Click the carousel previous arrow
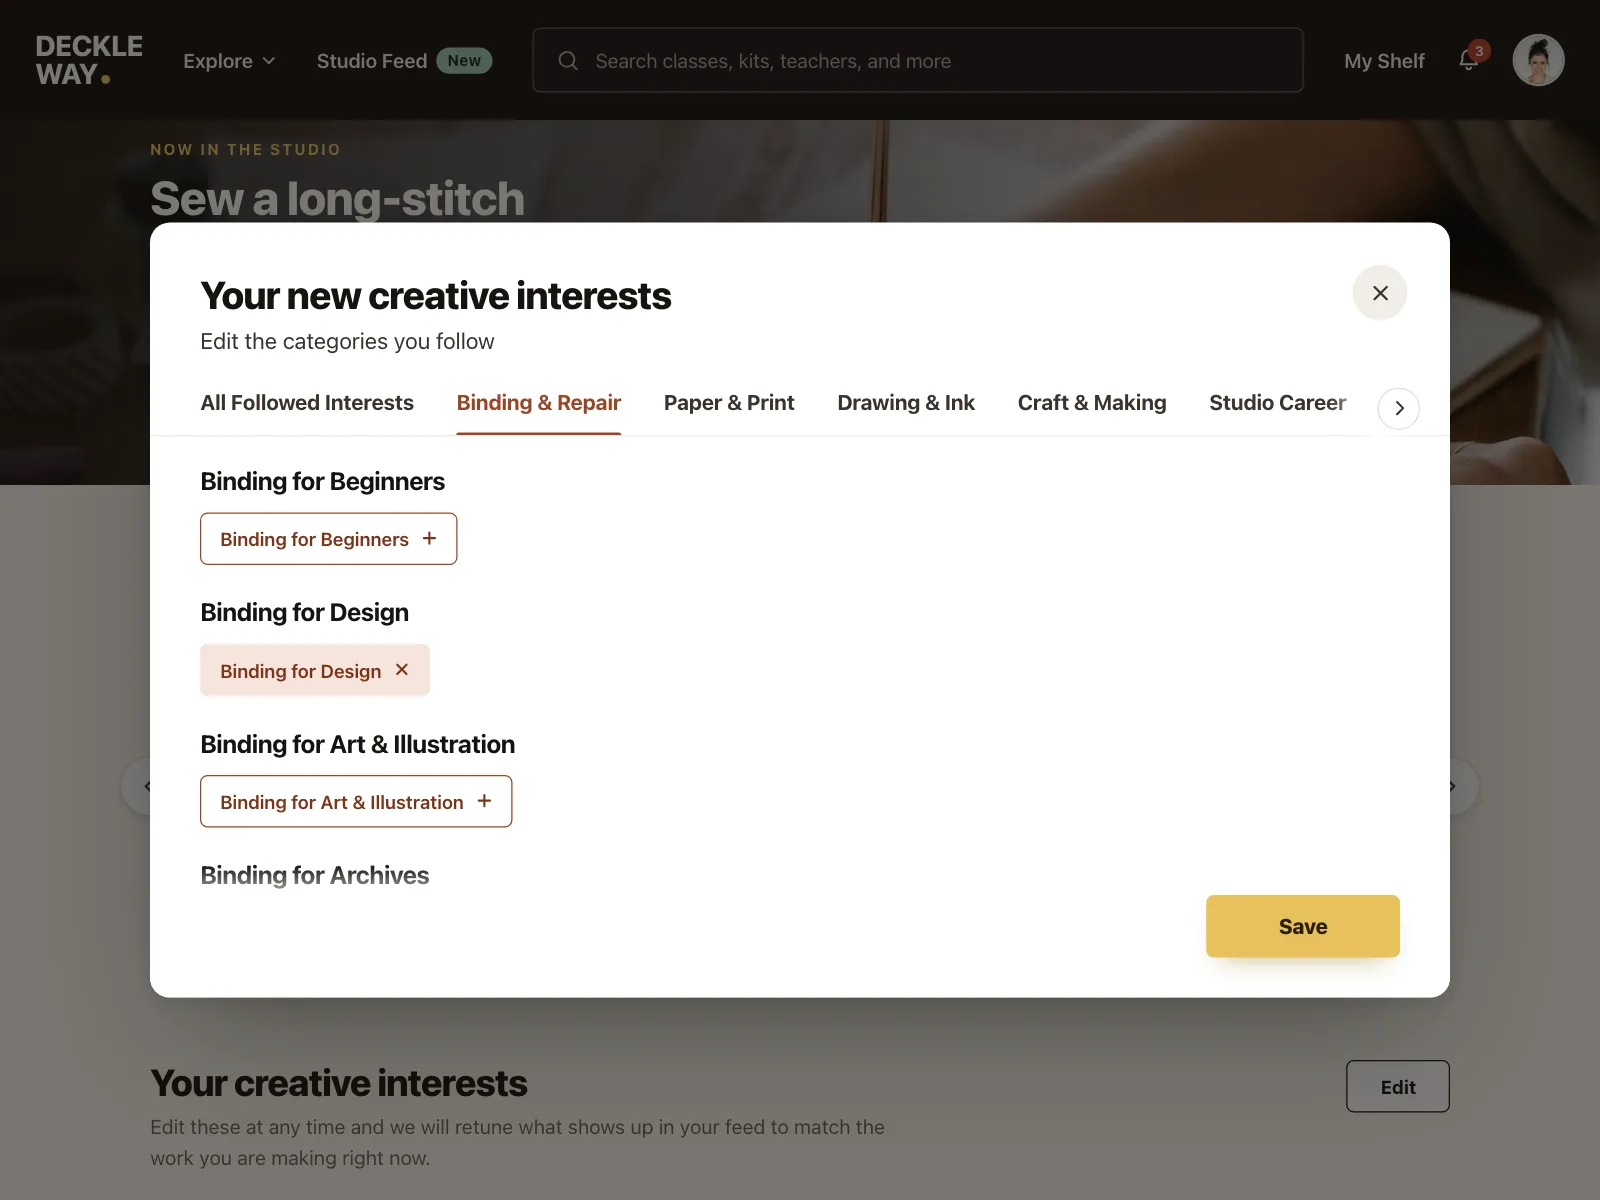1600x1200 pixels. (x=140, y=787)
